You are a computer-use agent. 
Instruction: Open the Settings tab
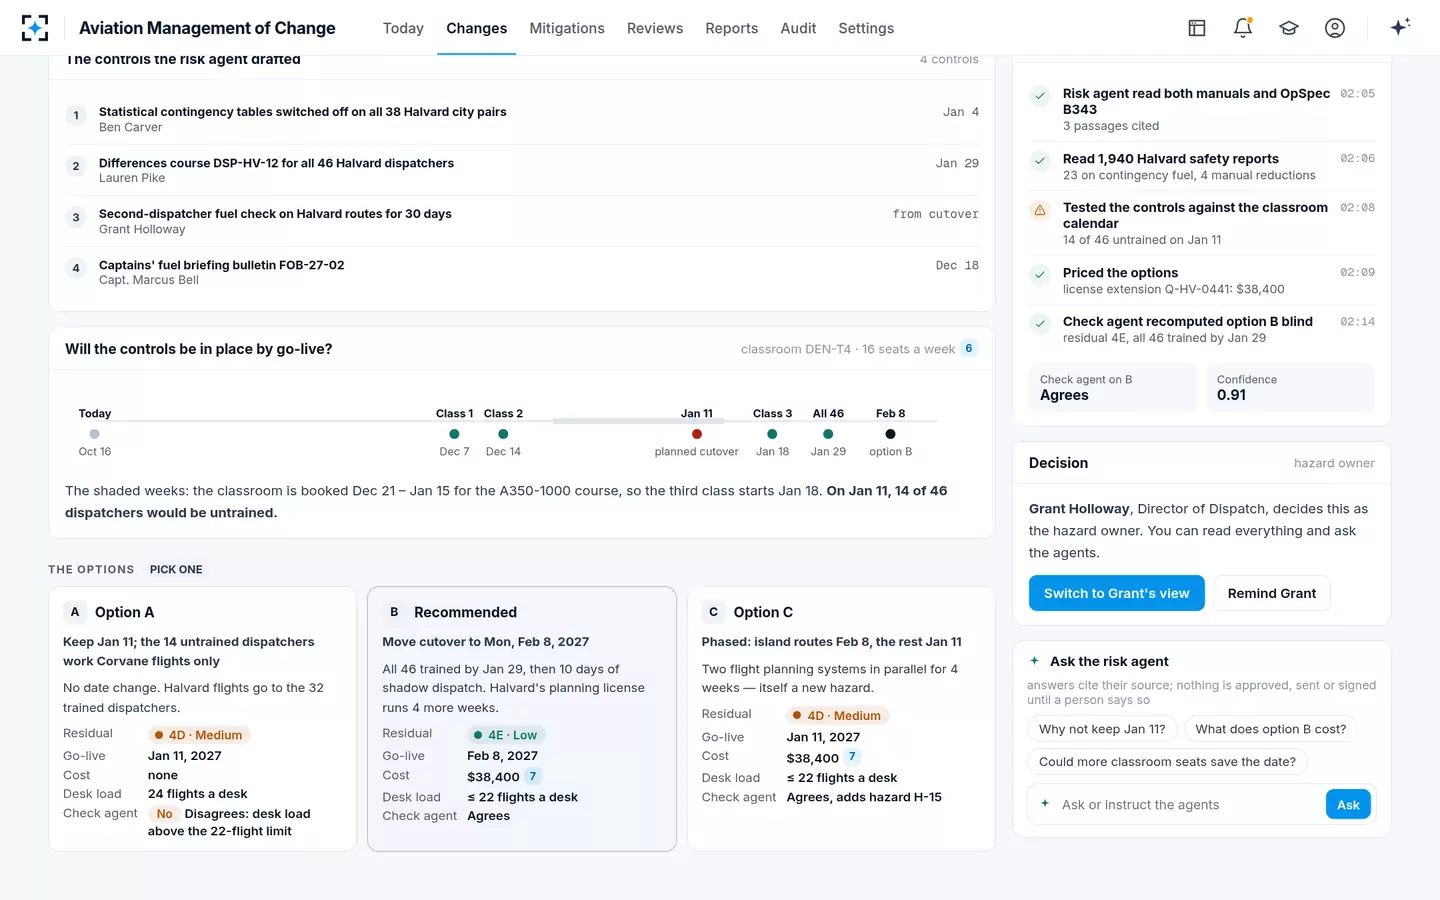click(866, 28)
